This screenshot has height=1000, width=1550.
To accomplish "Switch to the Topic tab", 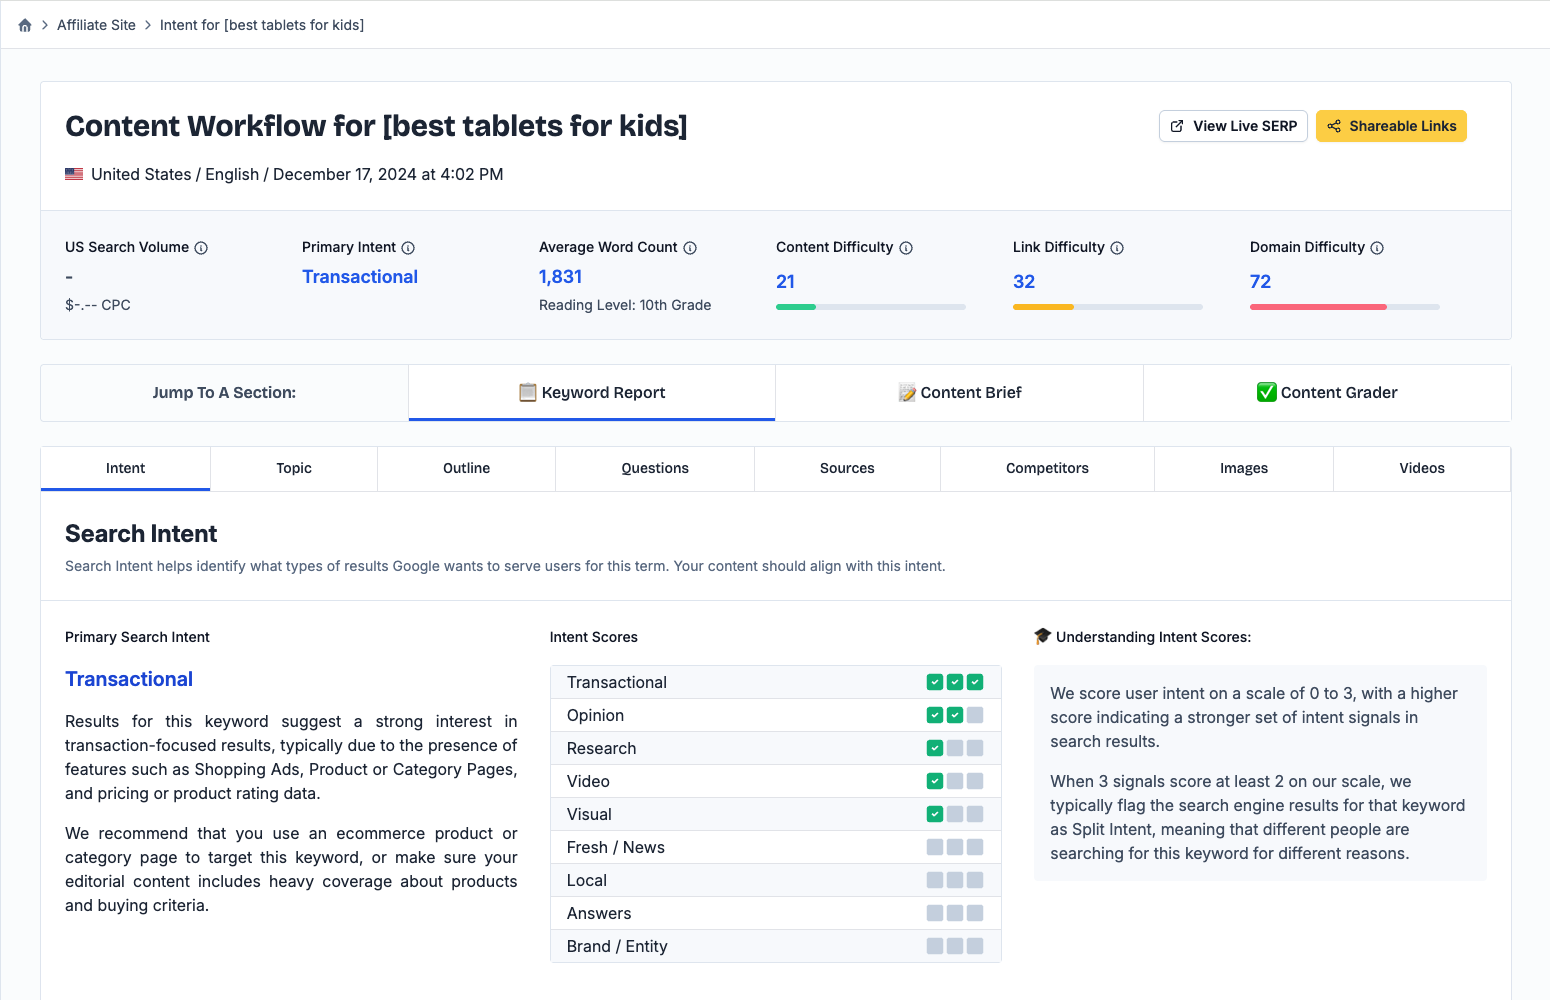I will click(293, 468).
